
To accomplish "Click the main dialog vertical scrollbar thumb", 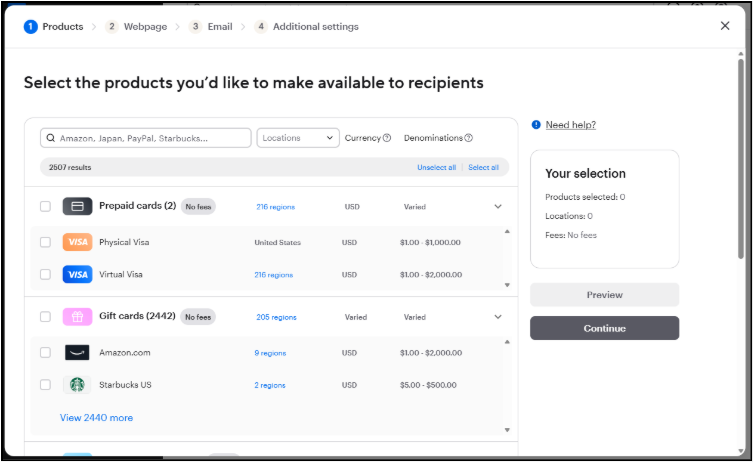I will point(741,159).
